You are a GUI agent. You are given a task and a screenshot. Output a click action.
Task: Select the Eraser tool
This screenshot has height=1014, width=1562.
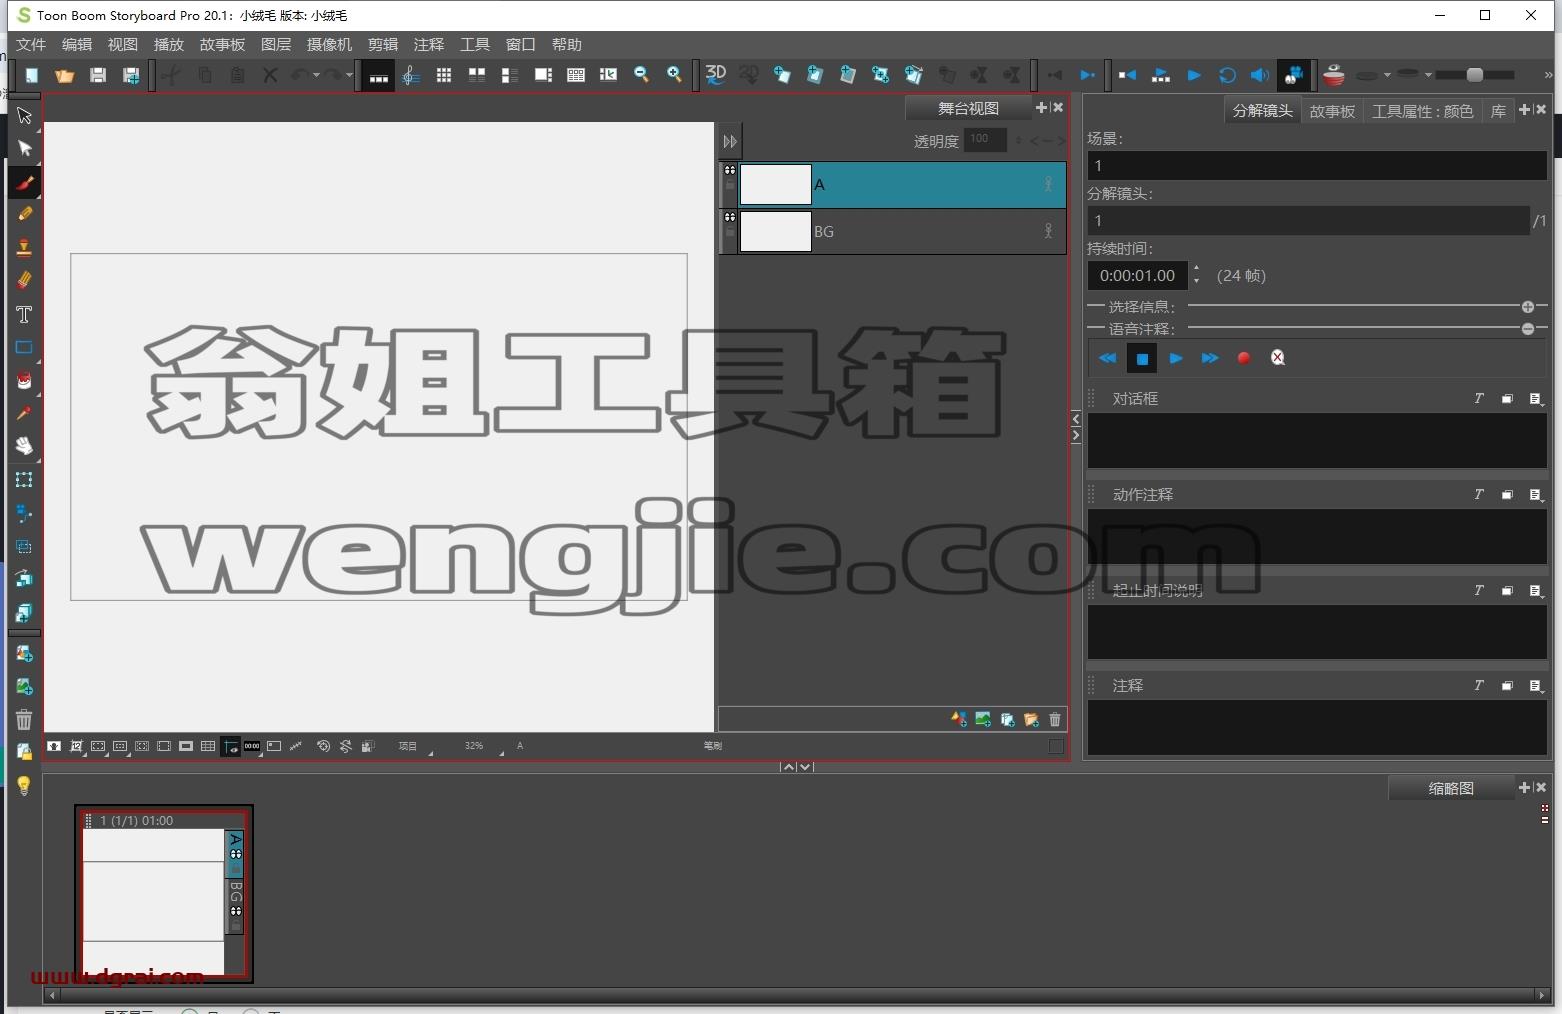25,280
